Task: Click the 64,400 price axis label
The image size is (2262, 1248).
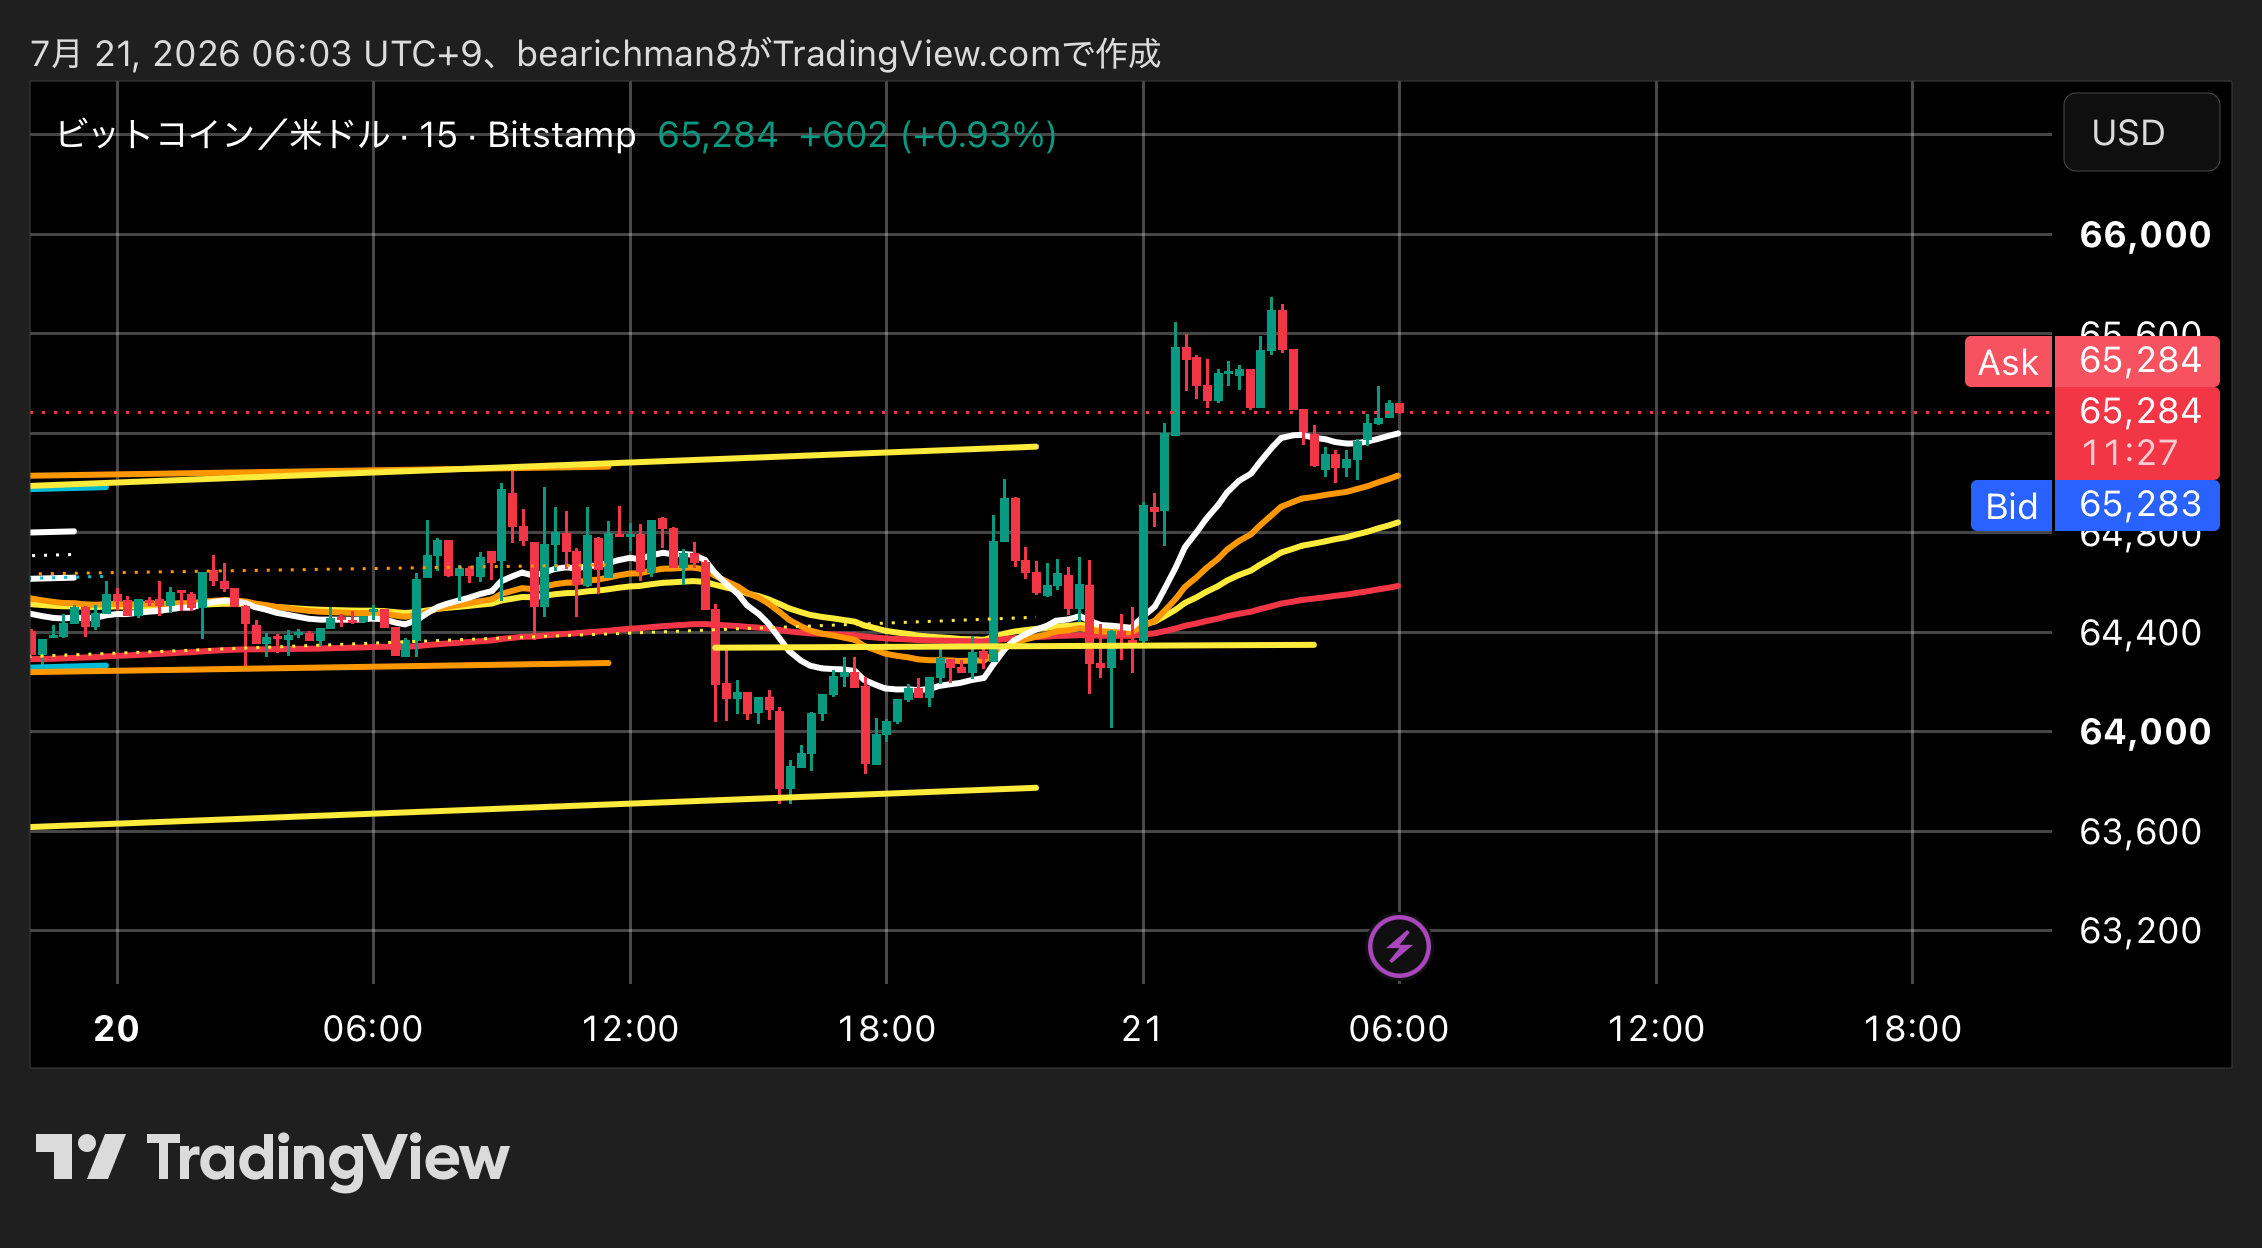Action: click(2140, 633)
